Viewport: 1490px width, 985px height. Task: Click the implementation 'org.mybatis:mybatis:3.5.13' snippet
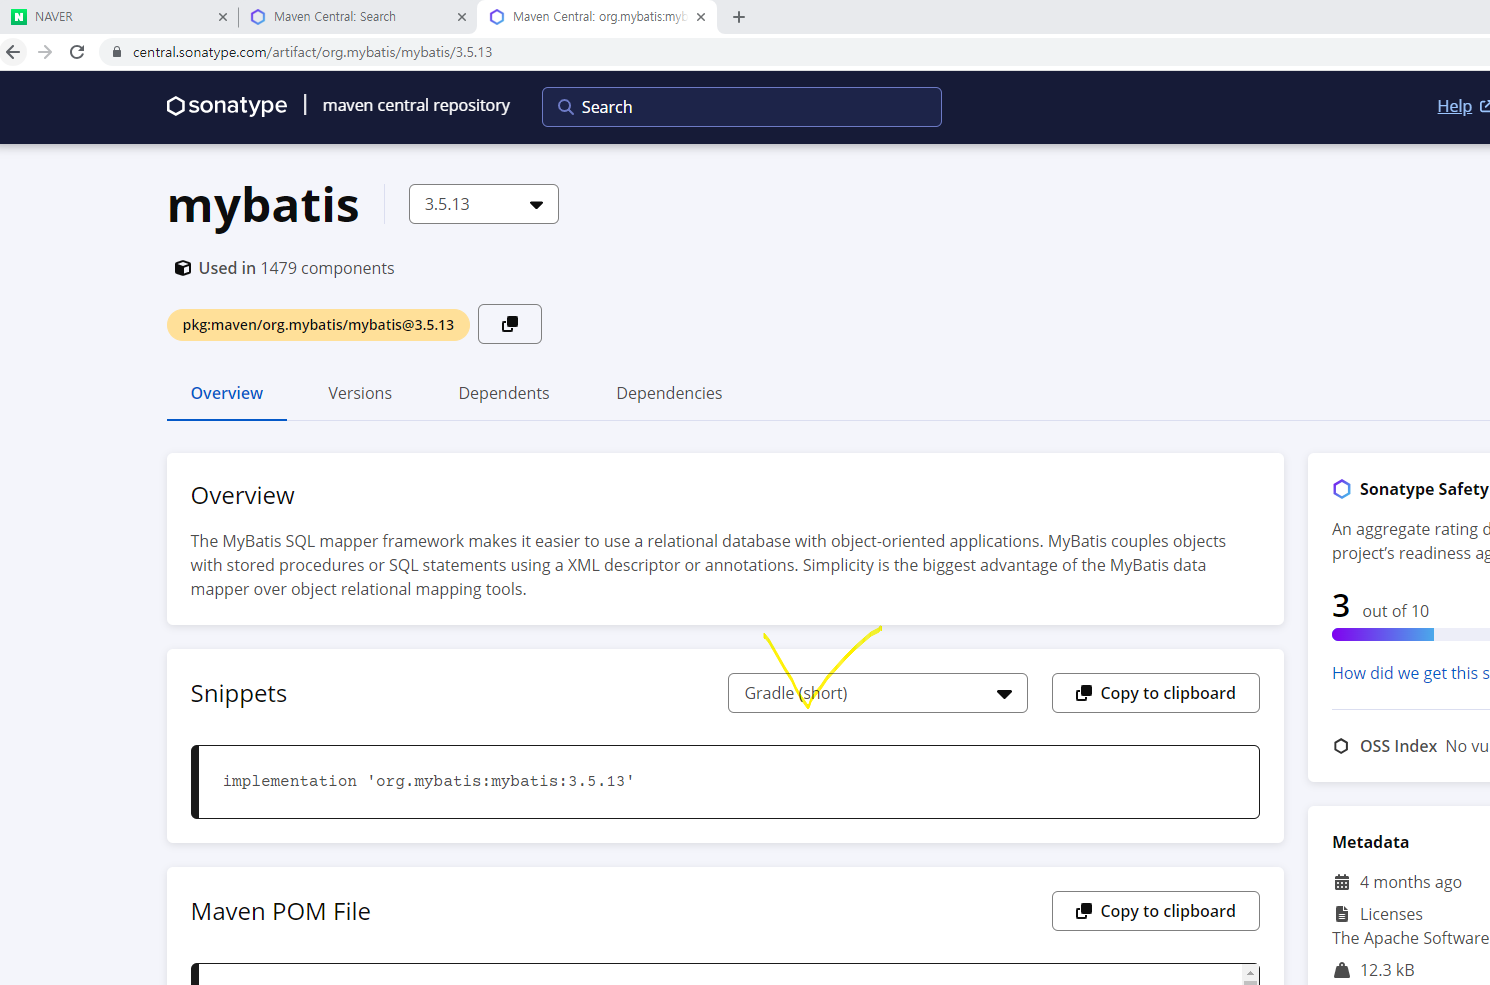tap(429, 781)
